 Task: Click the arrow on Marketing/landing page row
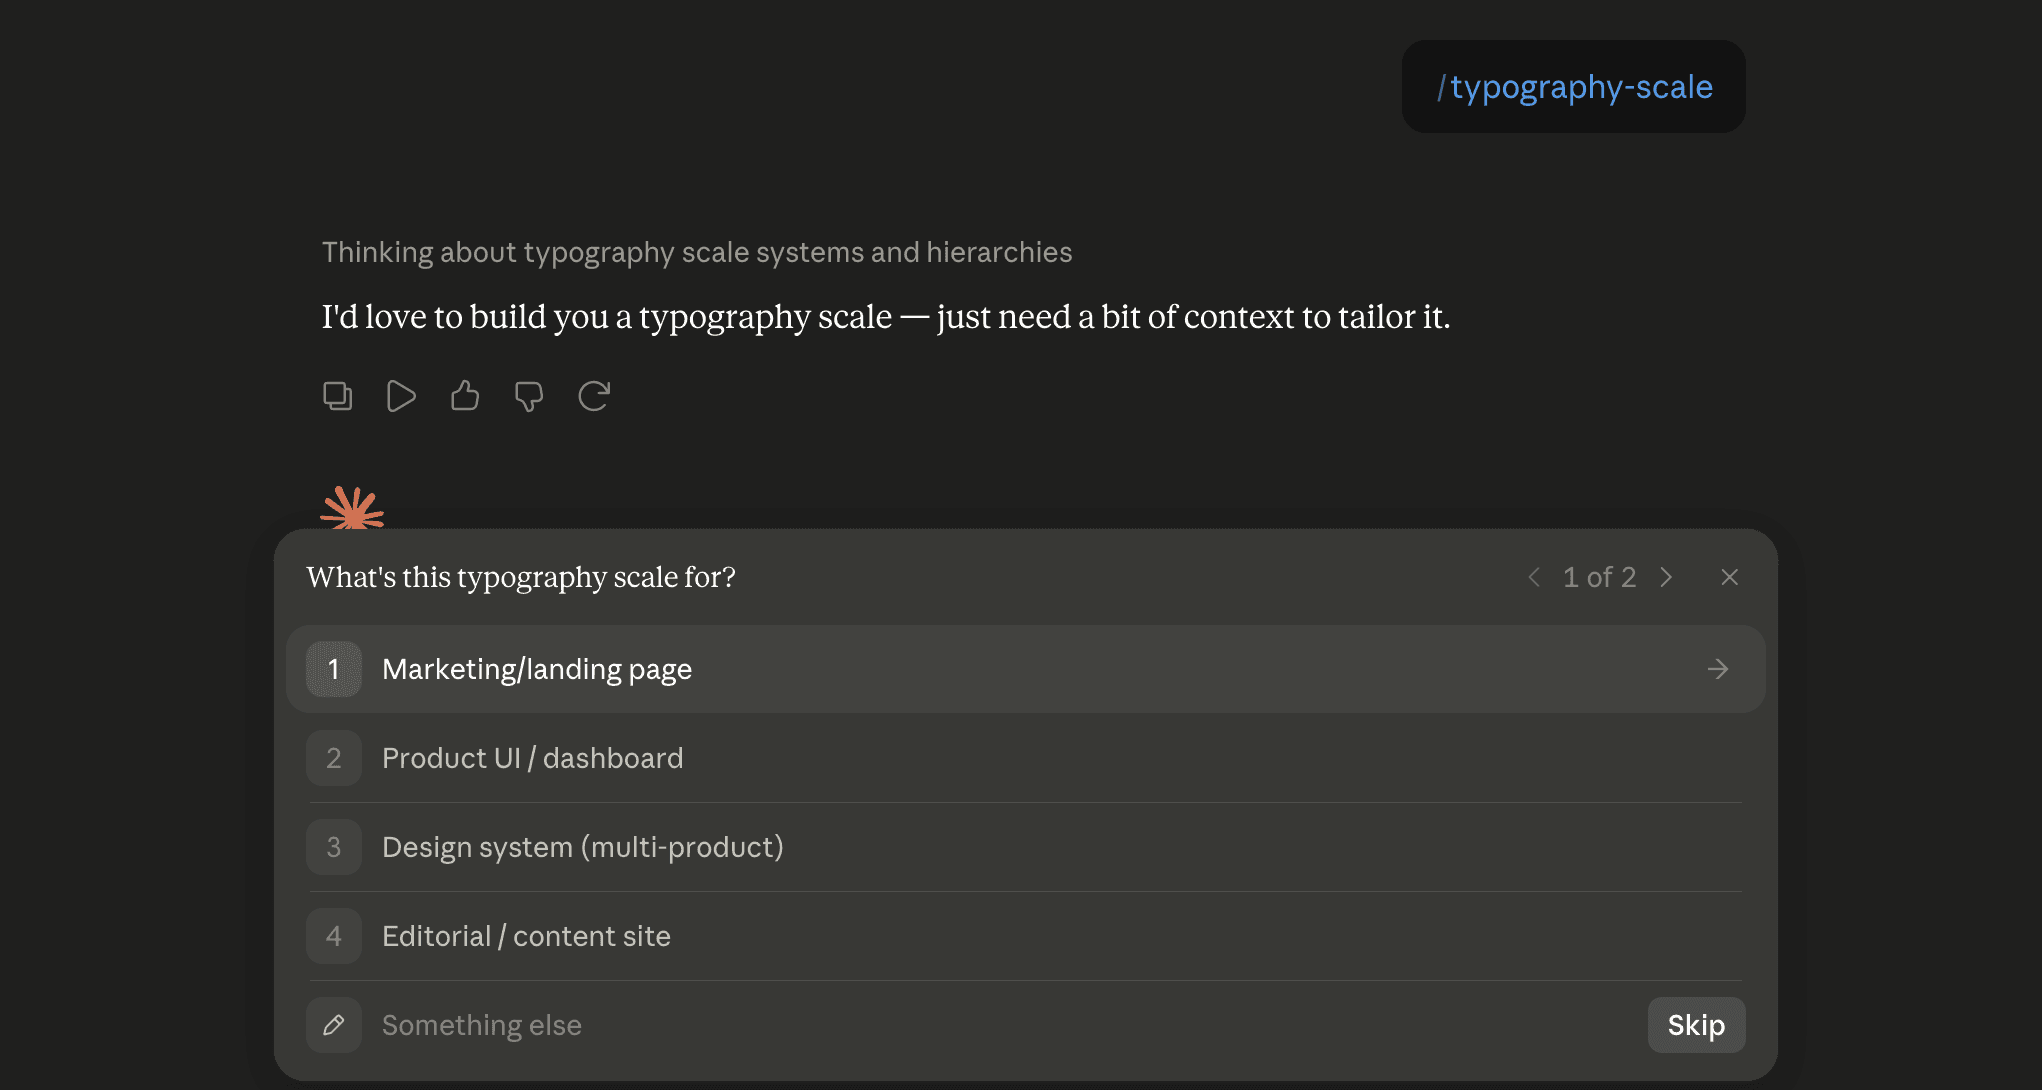tap(1718, 669)
